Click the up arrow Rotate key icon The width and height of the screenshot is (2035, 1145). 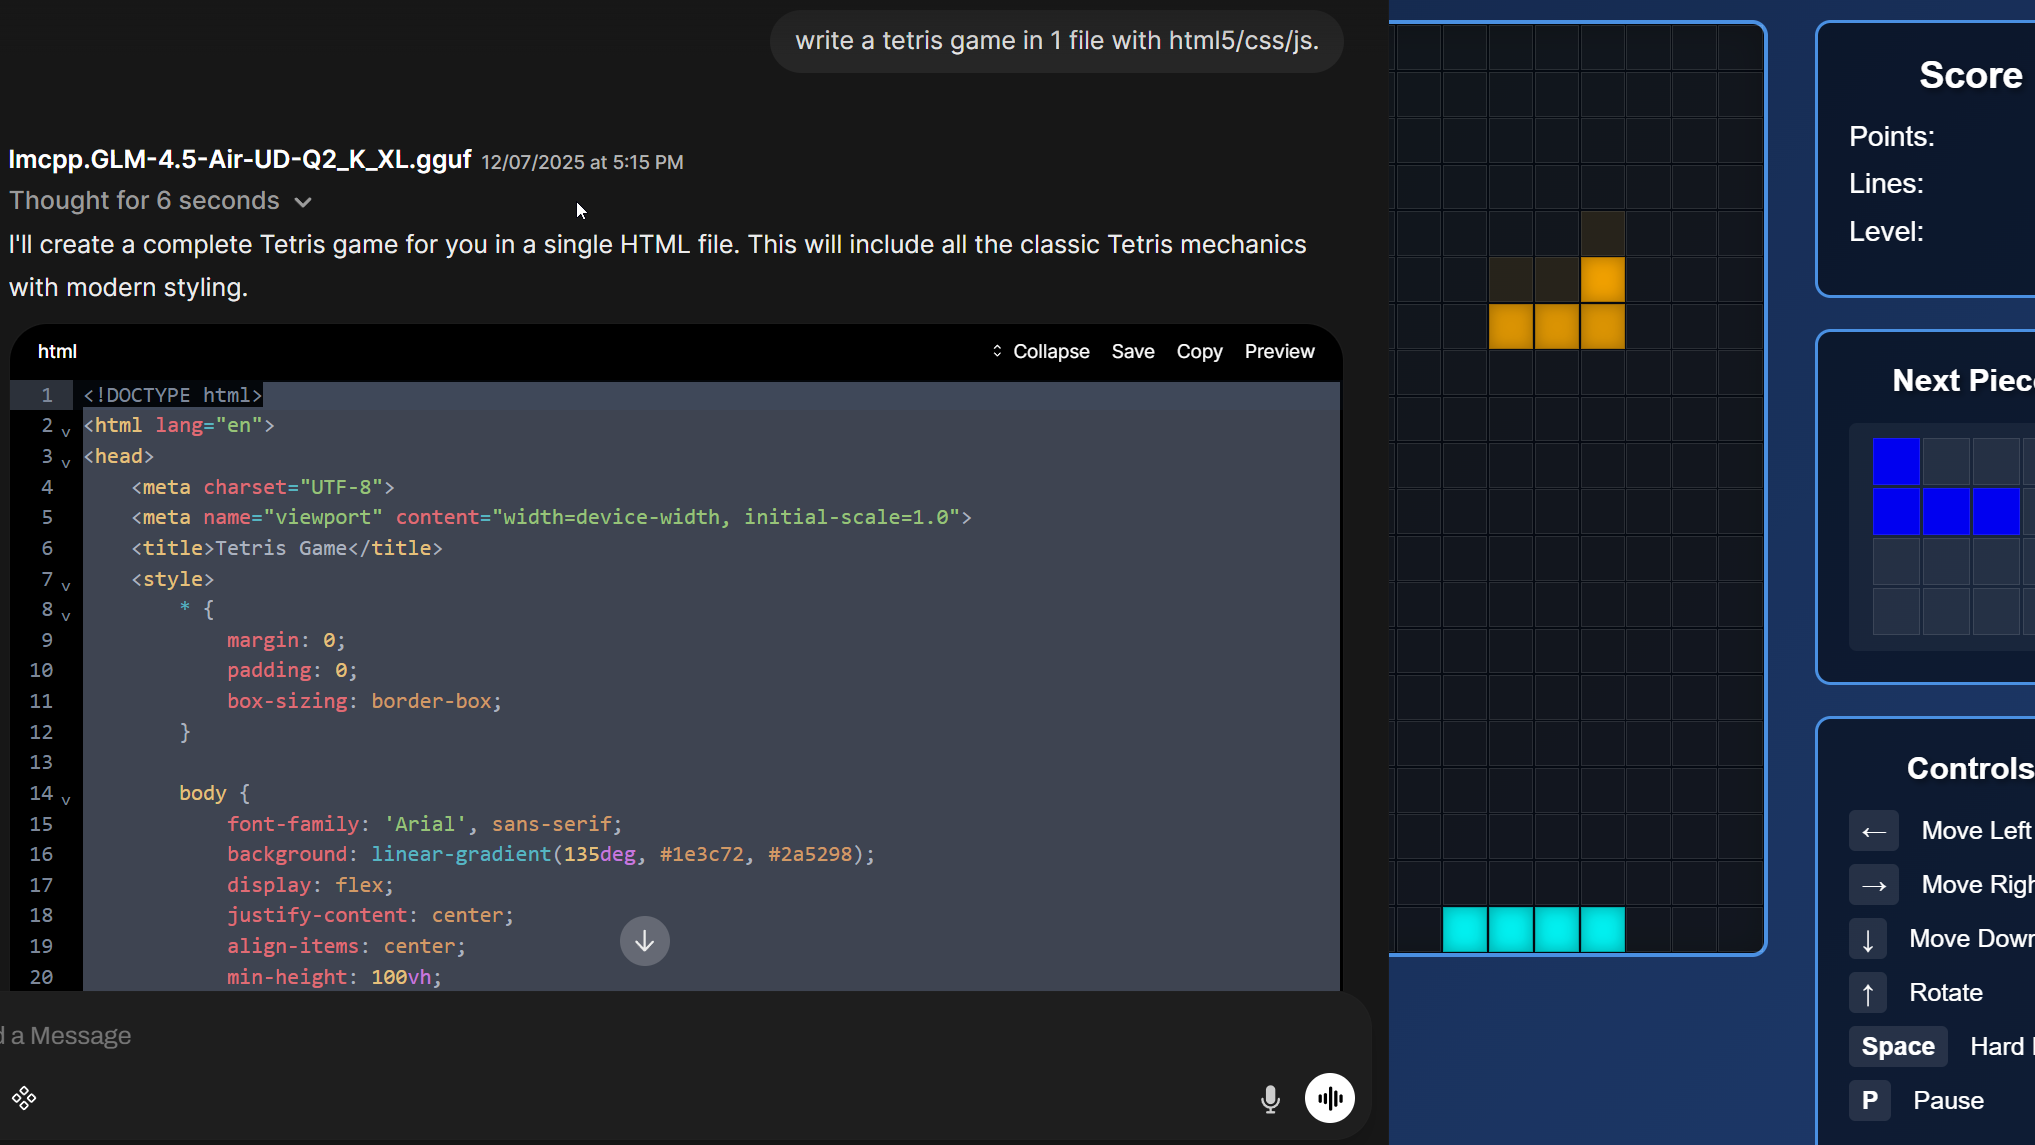(1867, 993)
